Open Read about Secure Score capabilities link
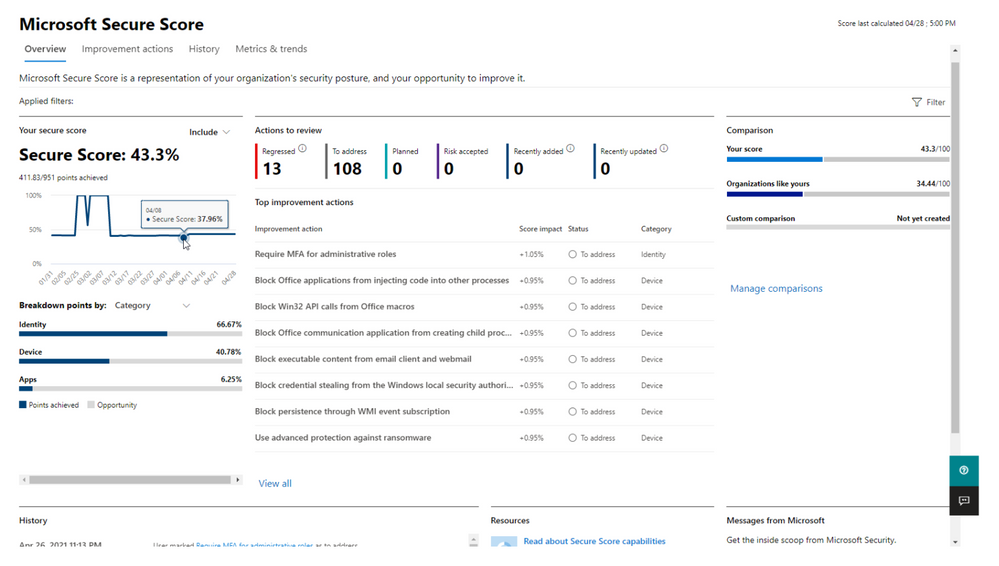Viewport: 999px width, 566px height. 594,541
